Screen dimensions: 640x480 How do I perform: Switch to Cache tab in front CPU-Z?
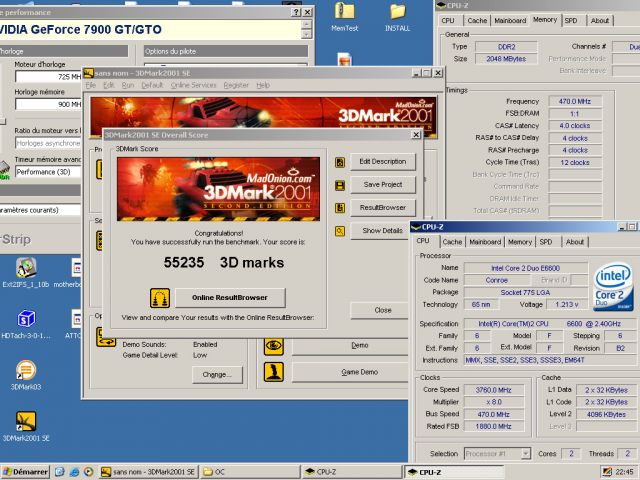point(452,242)
